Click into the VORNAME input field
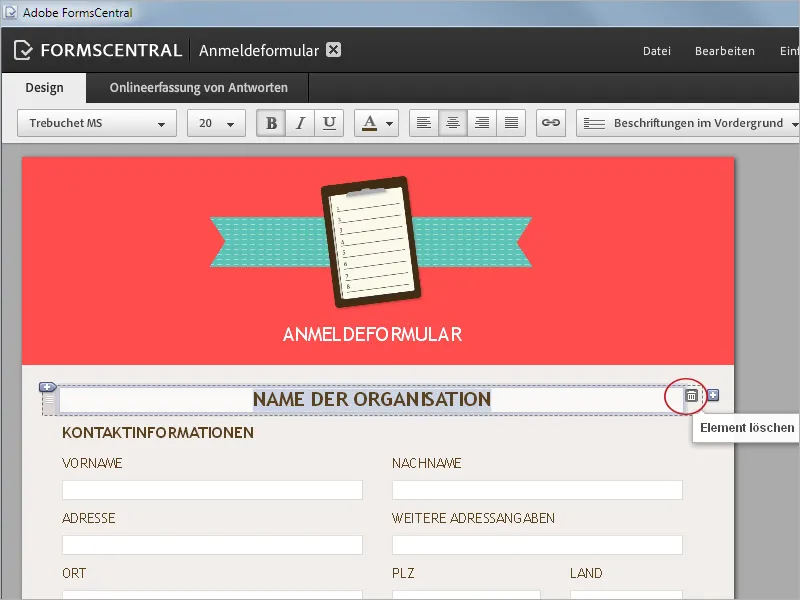Image resolution: width=800 pixels, height=600 pixels. [212, 490]
